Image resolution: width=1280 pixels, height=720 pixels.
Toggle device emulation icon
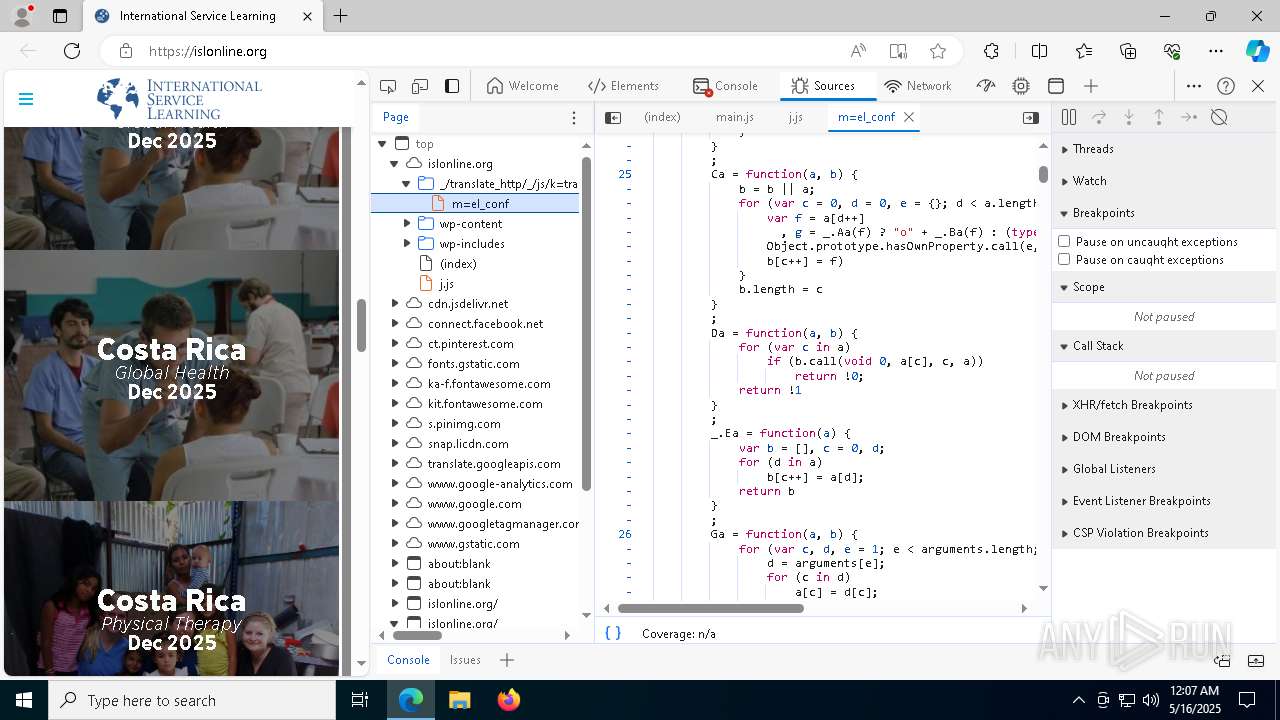point(420,86)
